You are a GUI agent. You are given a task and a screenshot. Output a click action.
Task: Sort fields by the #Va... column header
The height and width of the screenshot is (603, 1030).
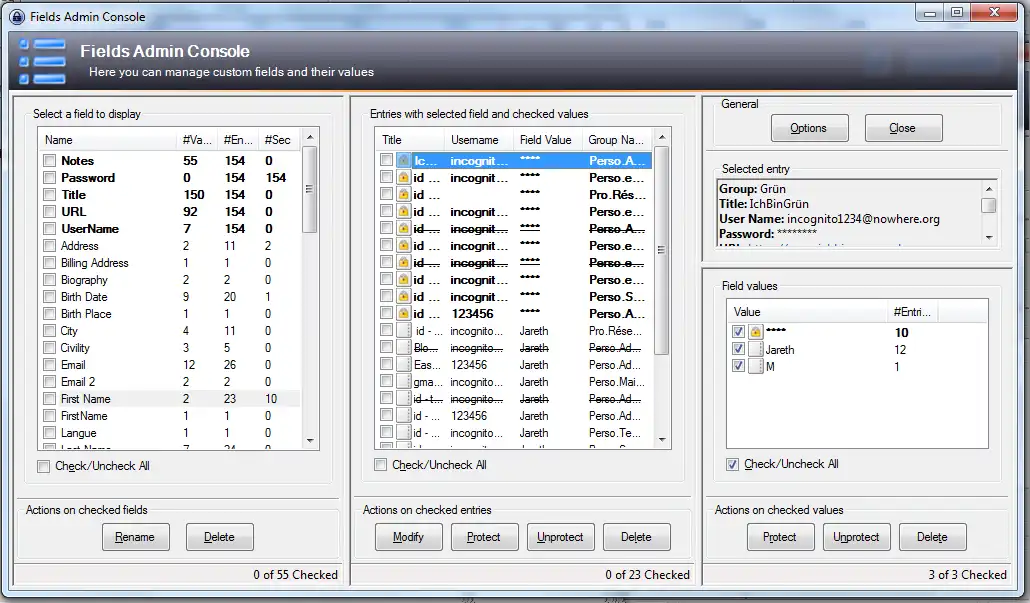(198, 140)
